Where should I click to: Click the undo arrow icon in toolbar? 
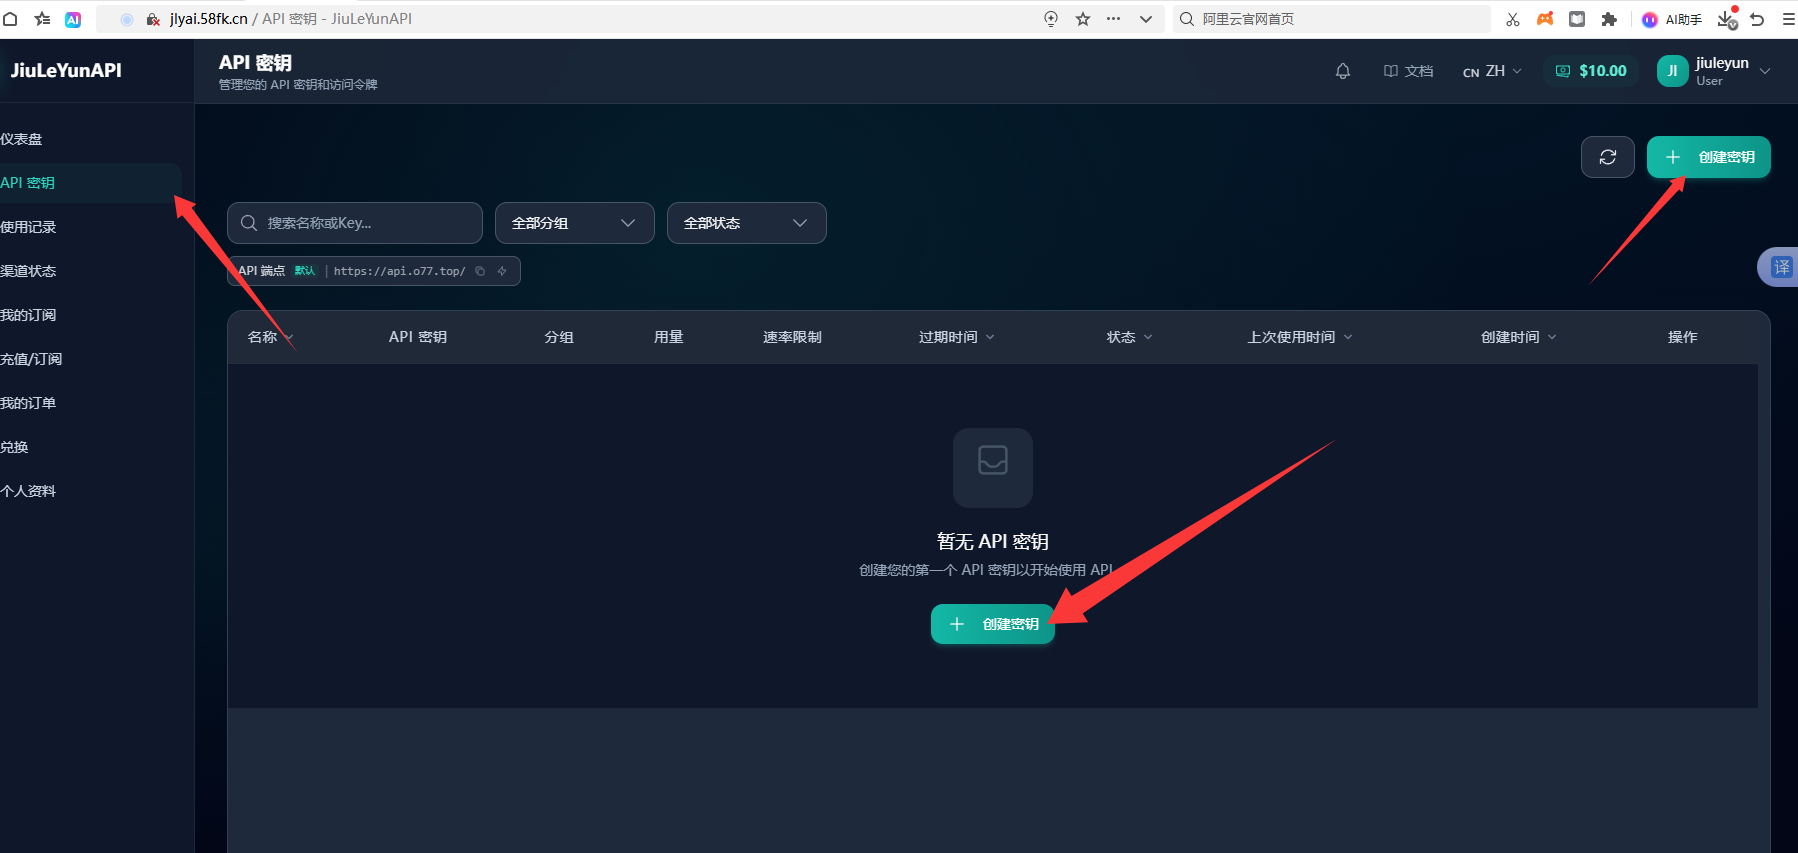[x=1757, y=19]
